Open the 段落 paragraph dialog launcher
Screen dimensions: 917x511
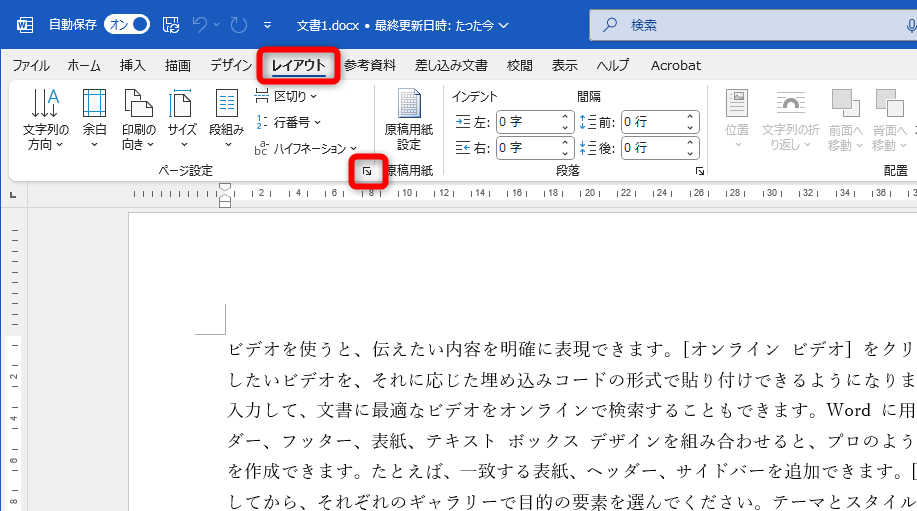point(699,171)
